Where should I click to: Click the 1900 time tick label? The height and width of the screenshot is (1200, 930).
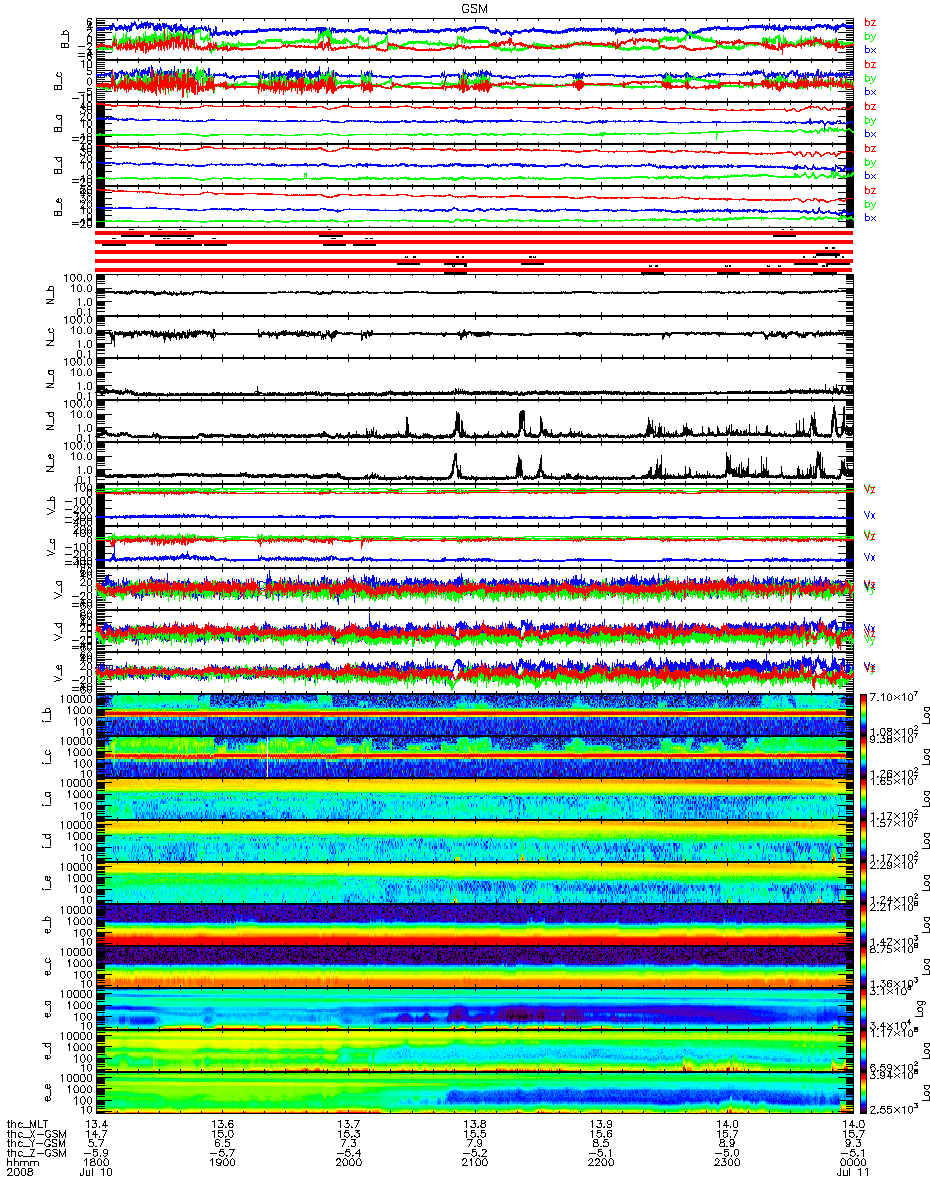click(x=221, y=1163)
